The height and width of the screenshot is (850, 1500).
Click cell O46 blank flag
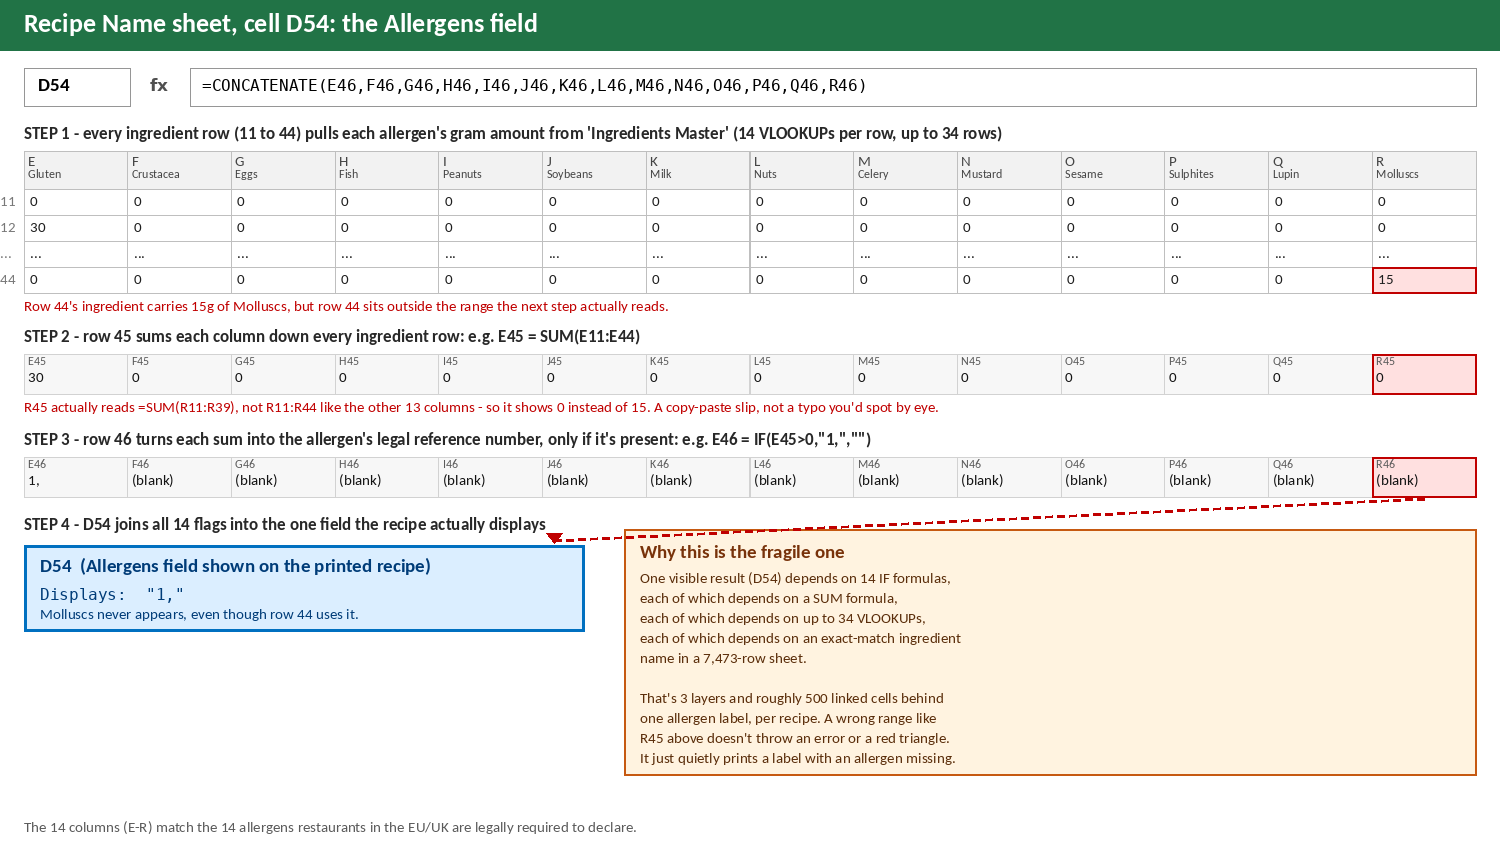(1113, 477)
